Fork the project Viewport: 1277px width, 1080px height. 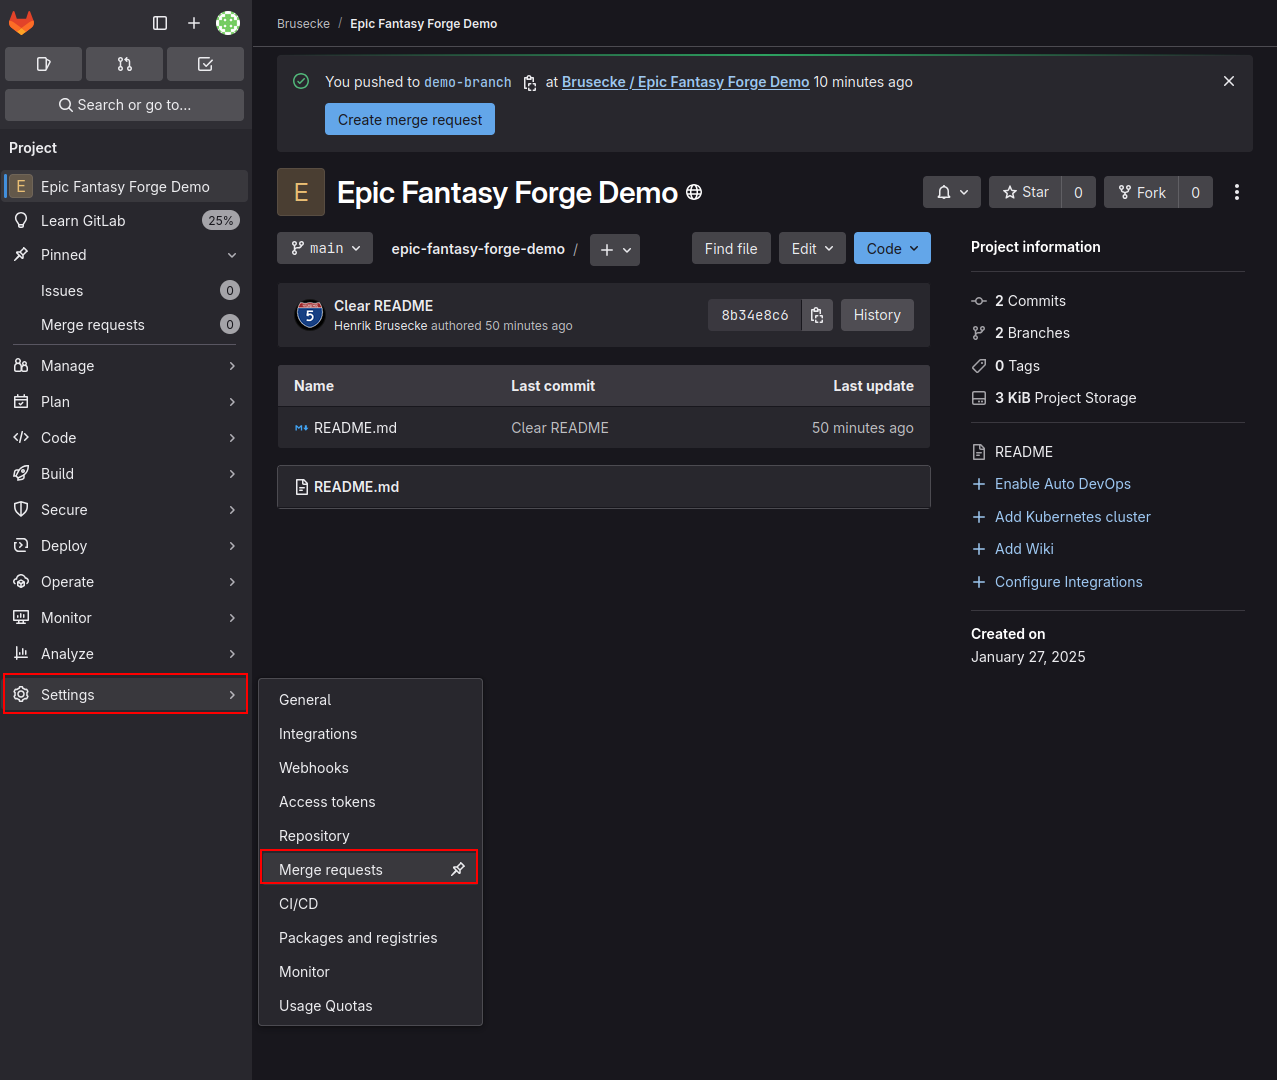click(x=1141, y=192)
